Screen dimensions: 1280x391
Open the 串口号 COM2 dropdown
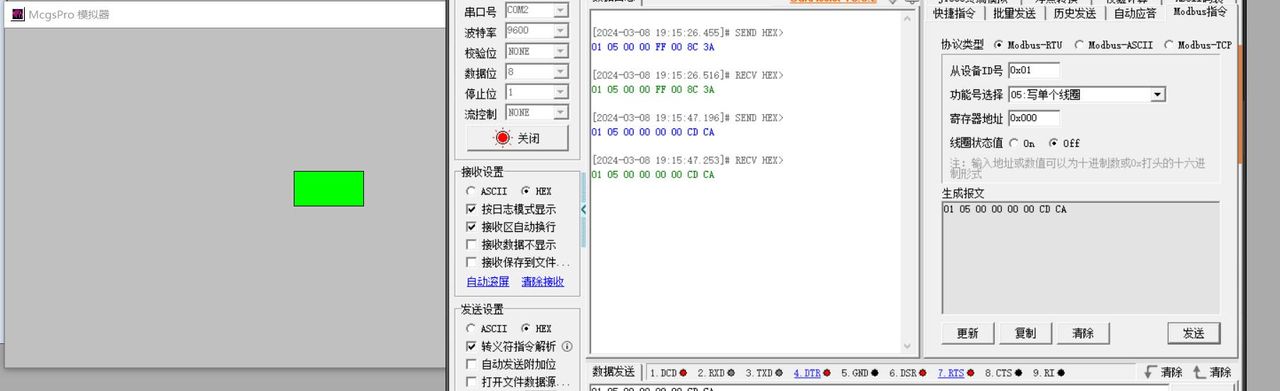pos(560,10)
